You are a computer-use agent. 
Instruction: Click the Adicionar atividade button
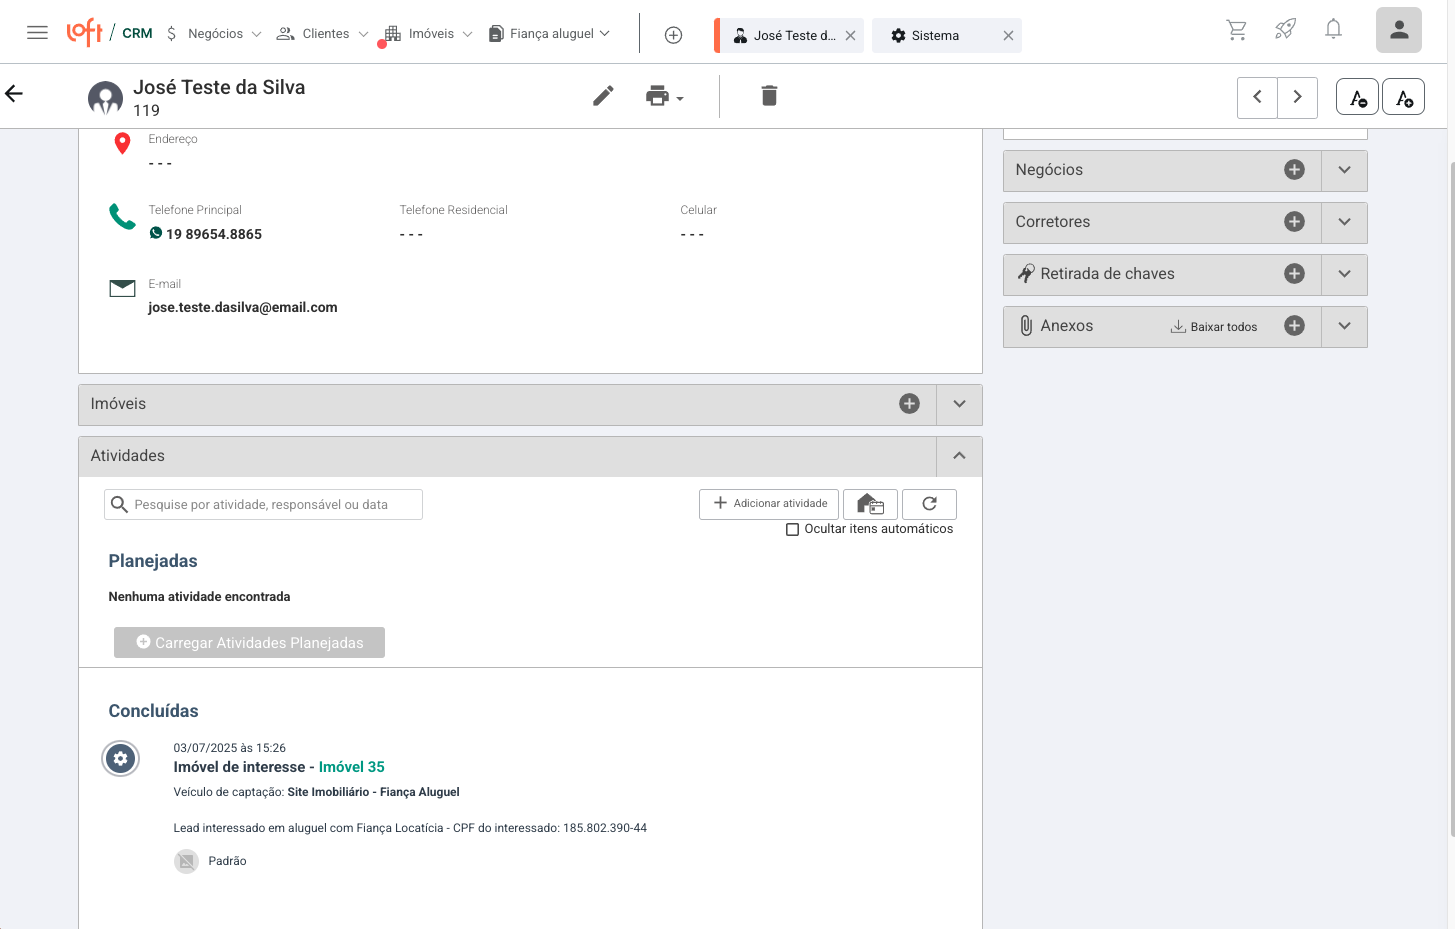click(769, 504)
